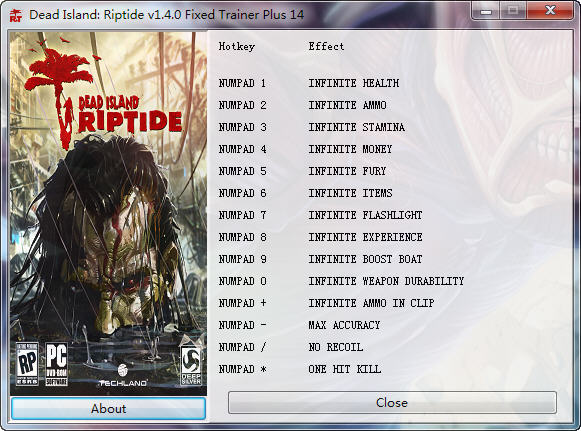Click the trainer app icon in title bar
This screenshot has width=581, height=431.
[x=16, y=15]
